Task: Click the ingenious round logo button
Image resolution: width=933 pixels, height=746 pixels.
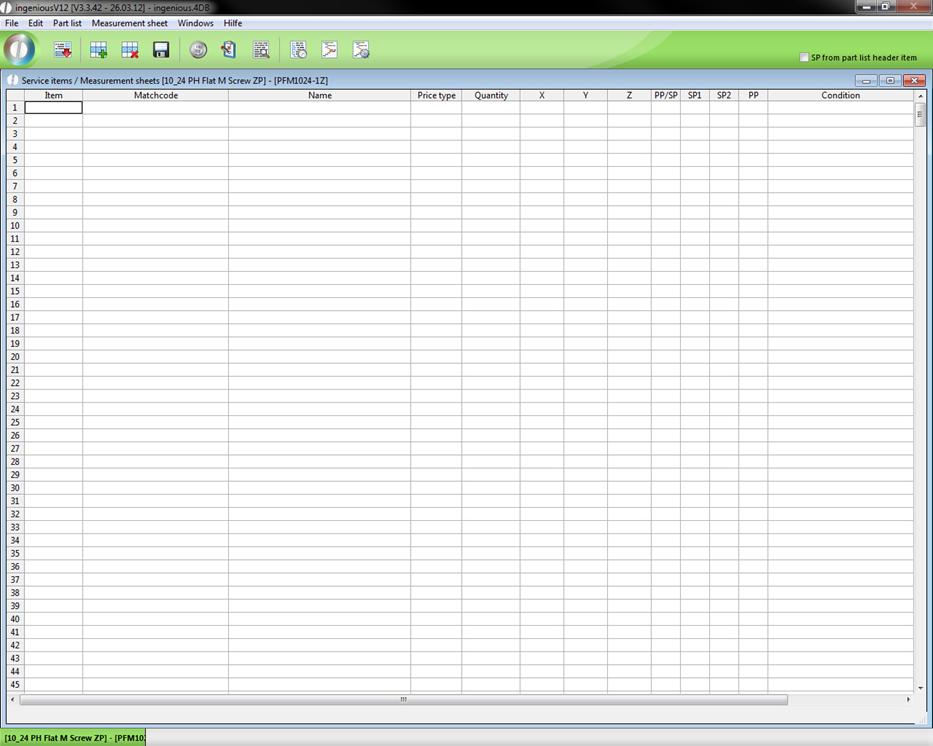Action: [19, 49]
